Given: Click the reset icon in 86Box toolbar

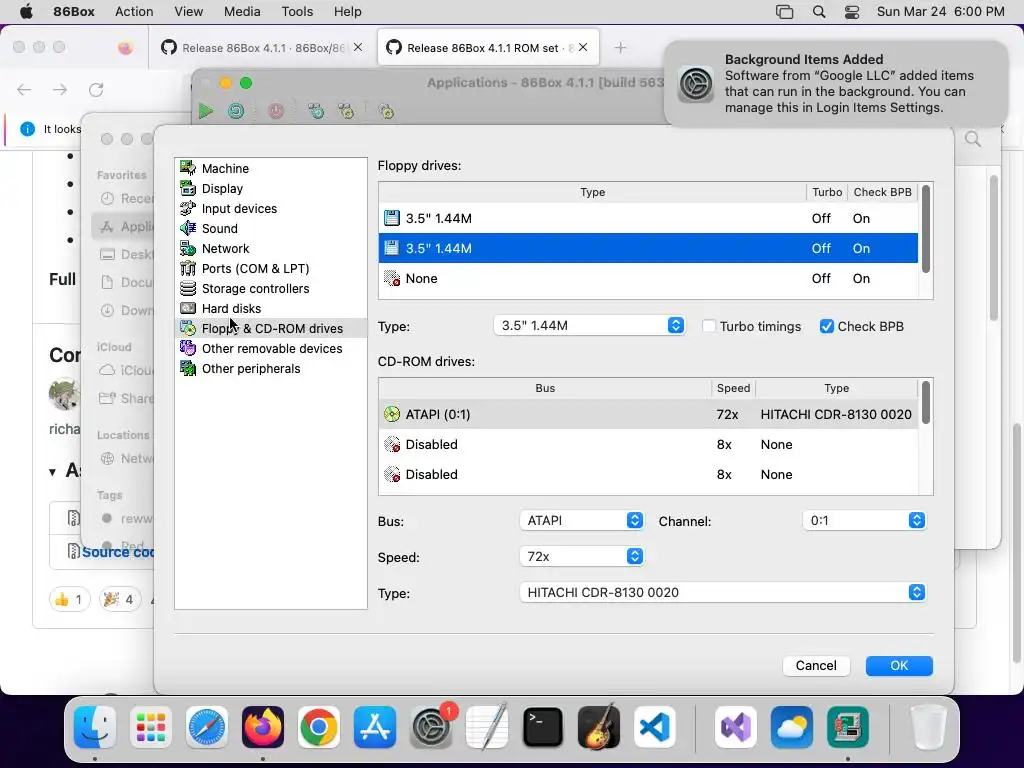Looking at the screenshot, I should (236, 111).
